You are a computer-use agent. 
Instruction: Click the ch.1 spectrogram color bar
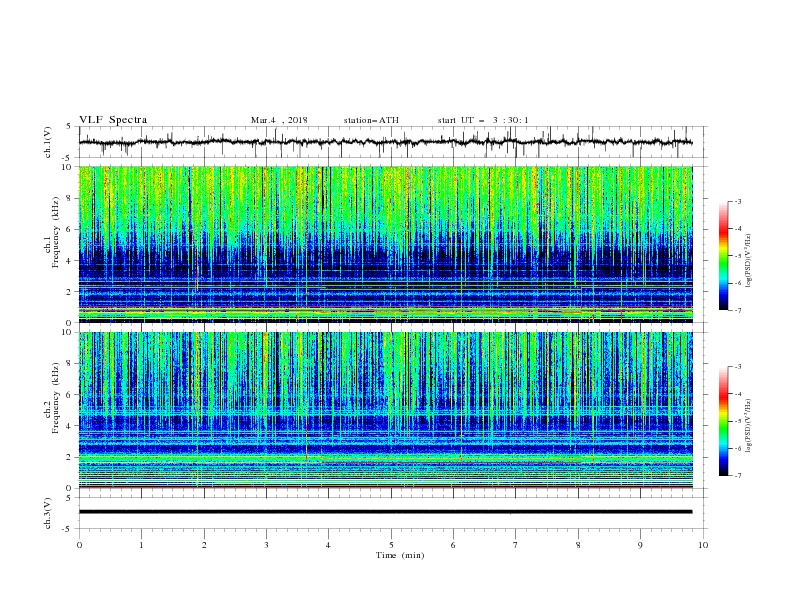coord(723,256)
